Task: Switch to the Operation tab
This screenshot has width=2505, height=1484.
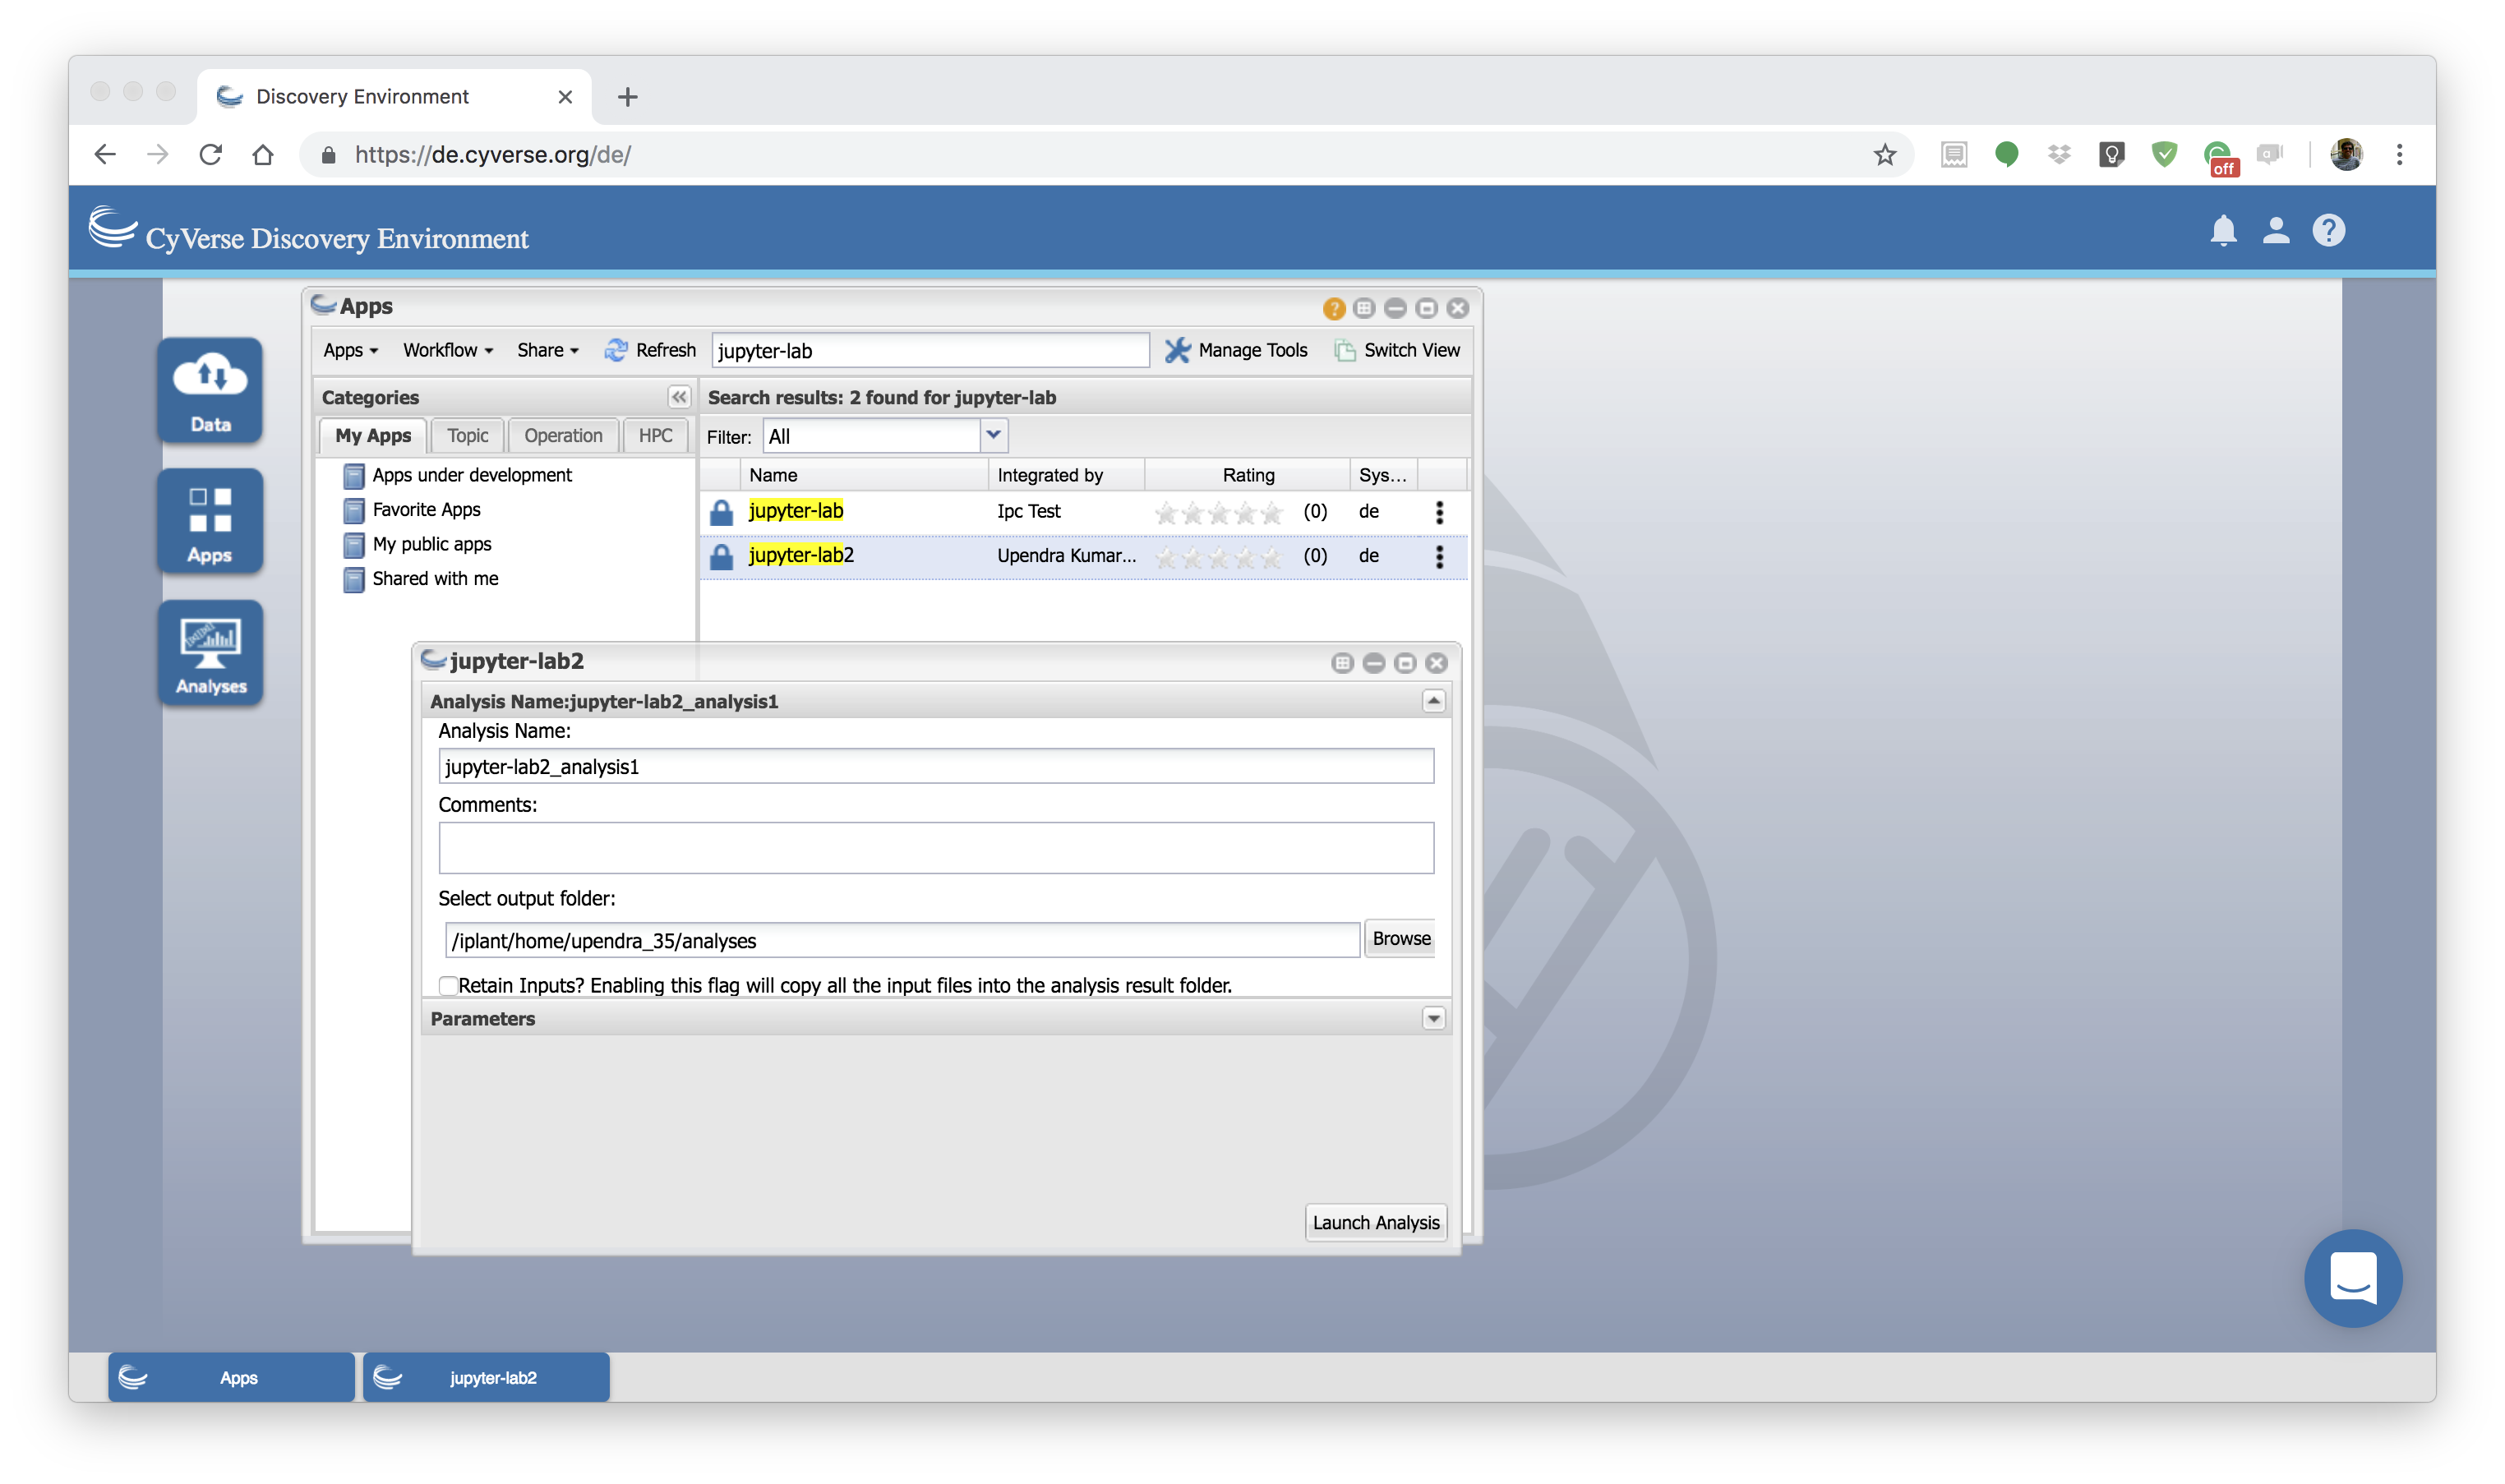Action: (x=562, y=436)
